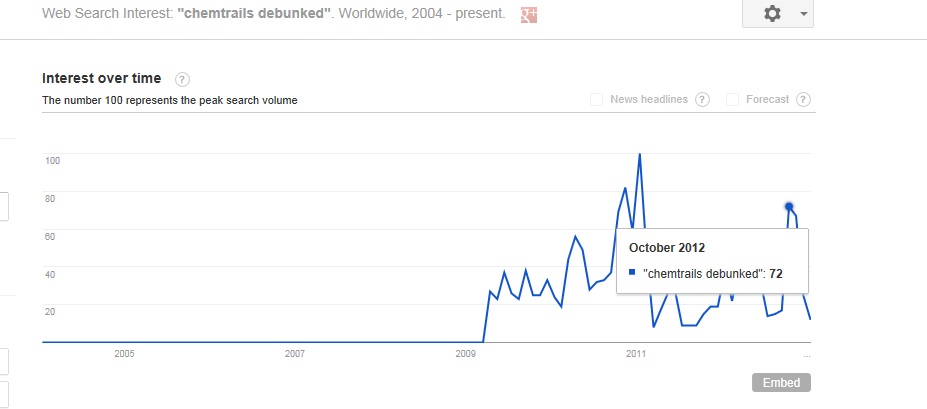
Task: Click help icon next to Interest over time
Action: click(182, 79)
